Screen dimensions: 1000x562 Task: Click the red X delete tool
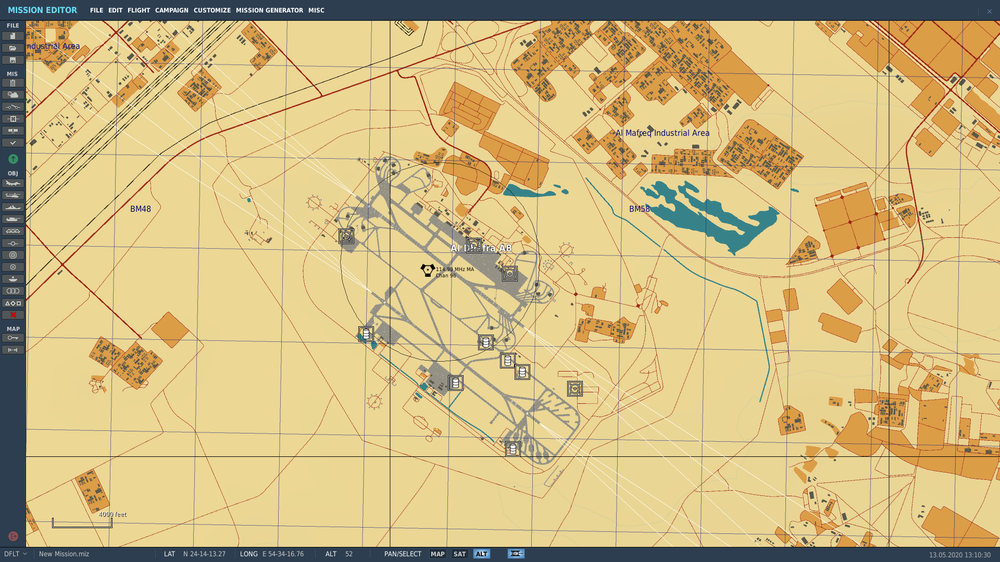click(13, 315)
